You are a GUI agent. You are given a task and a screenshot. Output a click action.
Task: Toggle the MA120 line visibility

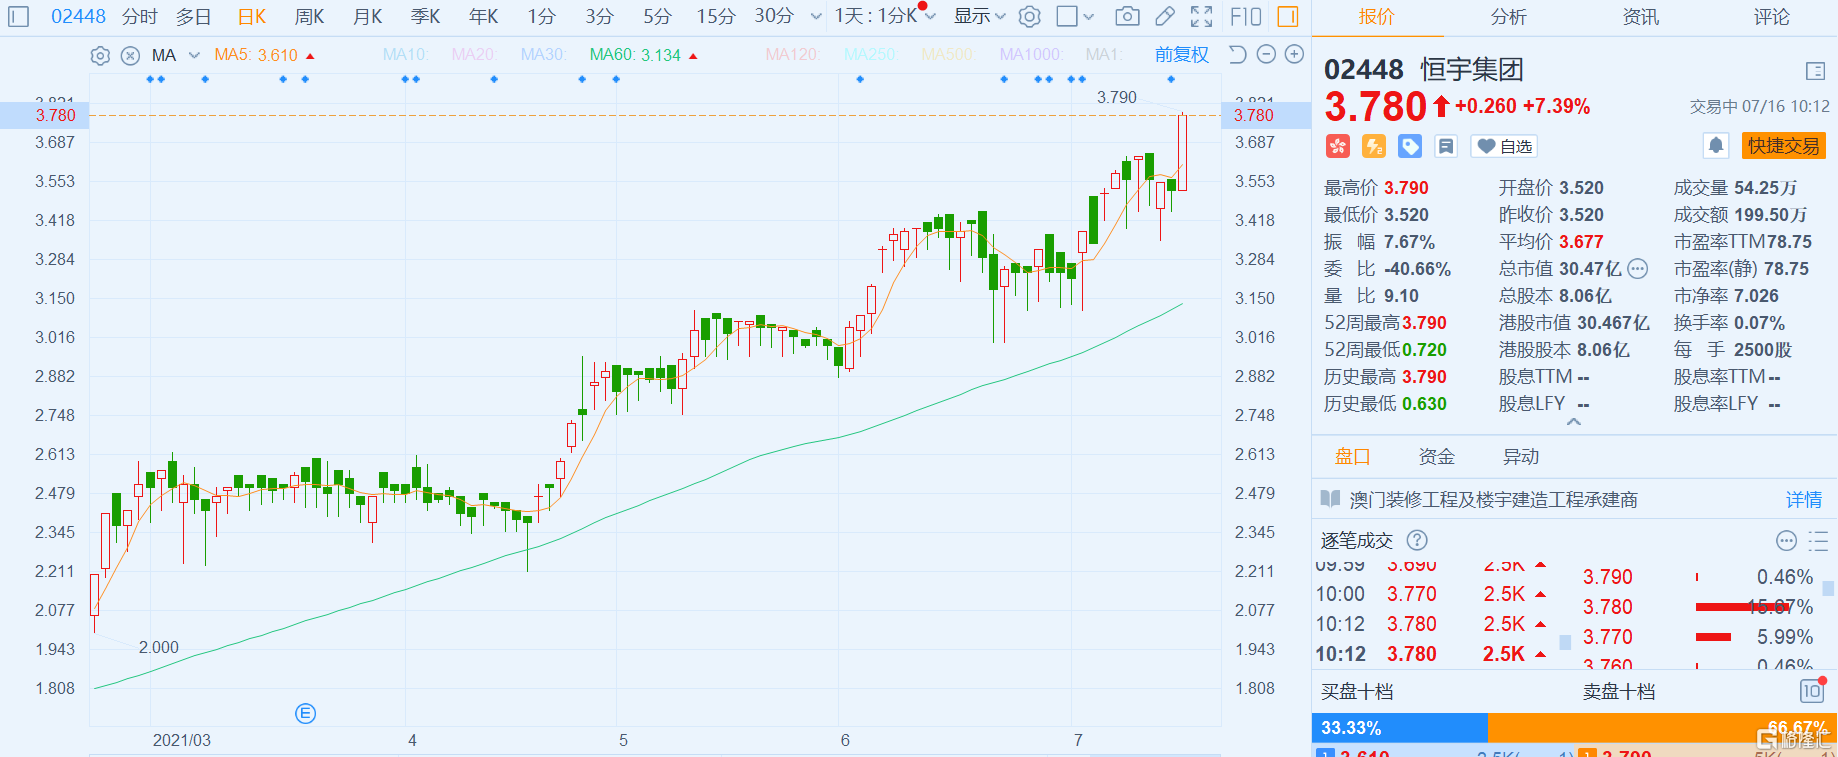coord(792,54)
